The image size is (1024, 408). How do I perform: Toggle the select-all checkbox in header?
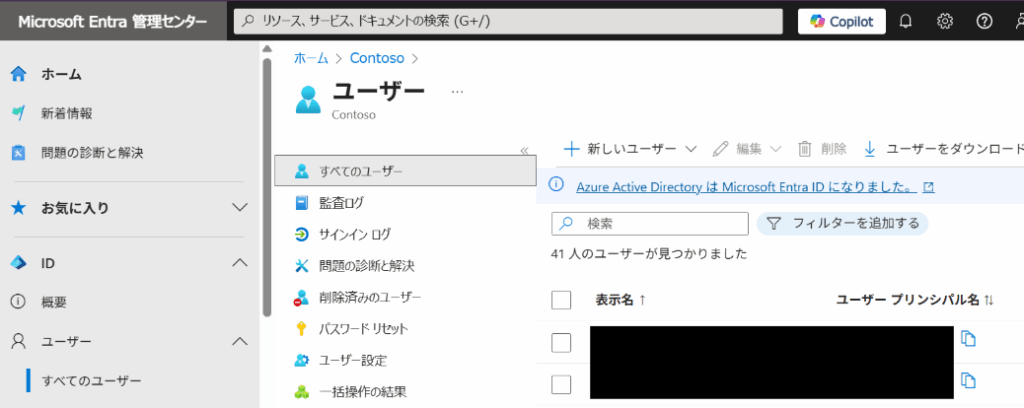[x=561, y=300]
